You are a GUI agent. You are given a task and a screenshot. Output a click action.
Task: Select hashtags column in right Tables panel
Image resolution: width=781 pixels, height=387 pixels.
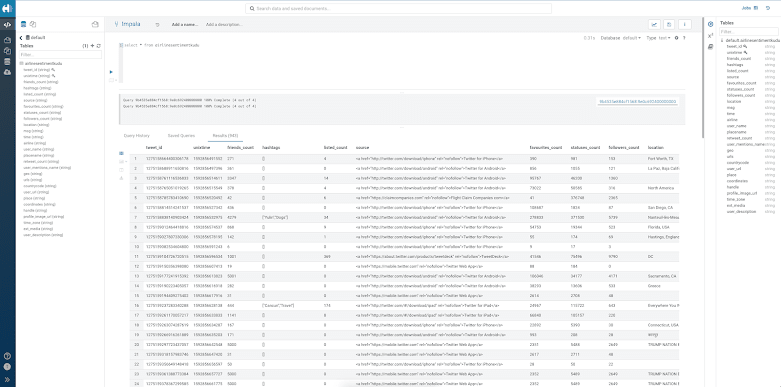click(x=735, y=65)
